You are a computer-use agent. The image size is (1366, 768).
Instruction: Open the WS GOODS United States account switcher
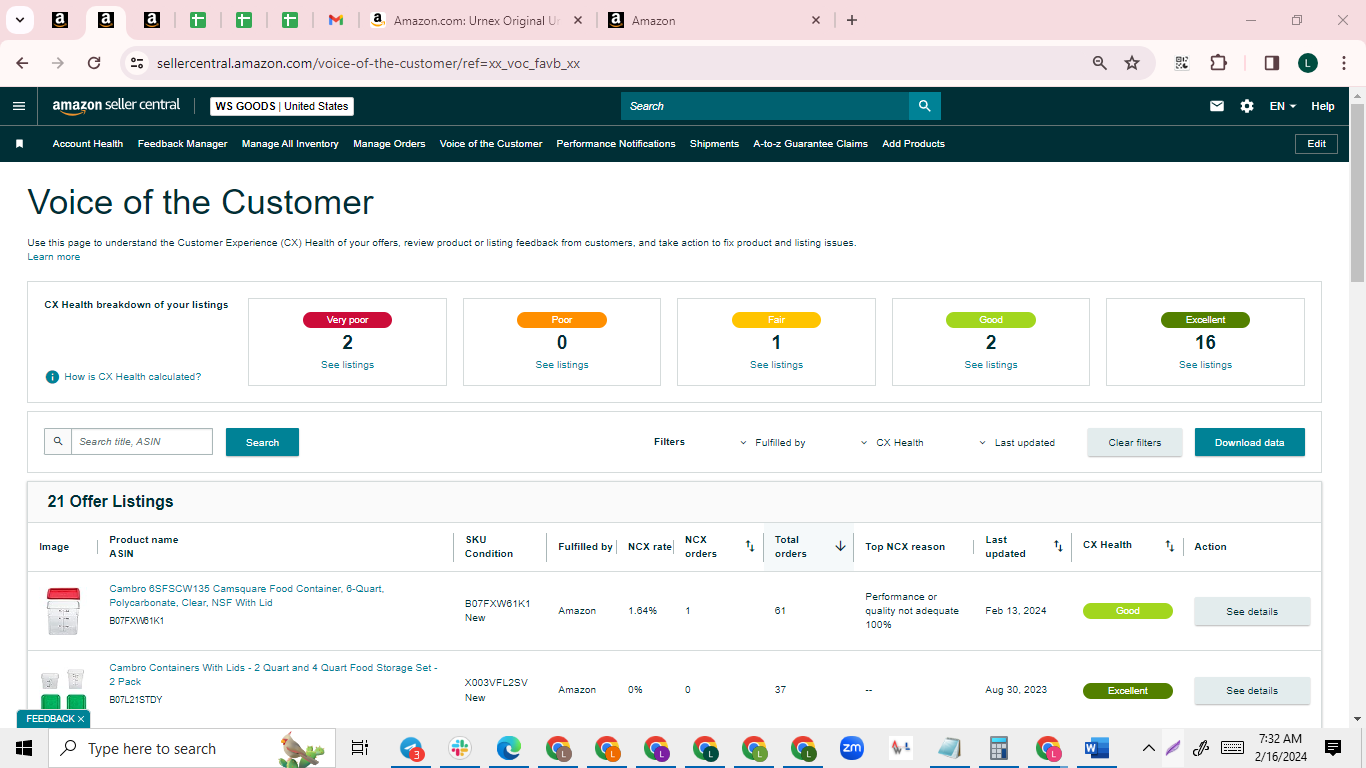coord(282,106)
